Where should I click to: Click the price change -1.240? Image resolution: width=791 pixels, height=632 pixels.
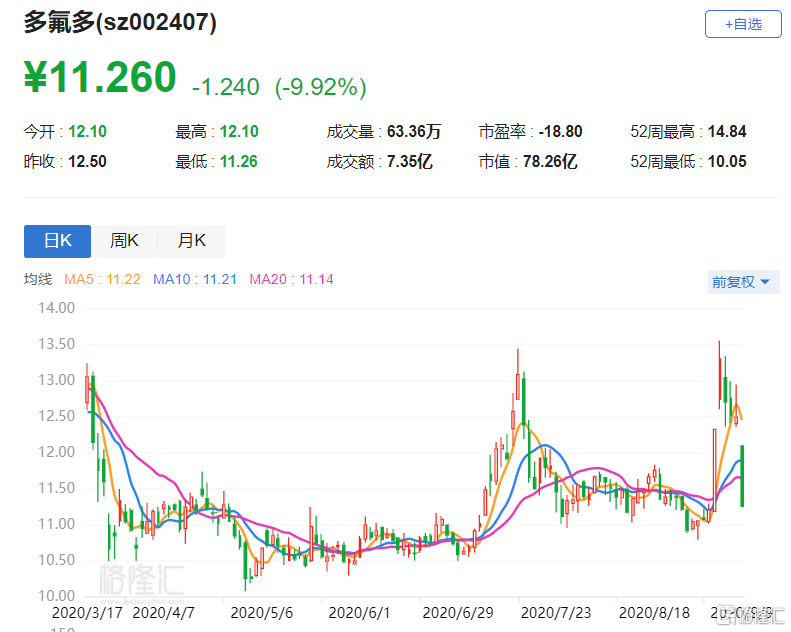[x=225, y=87]
